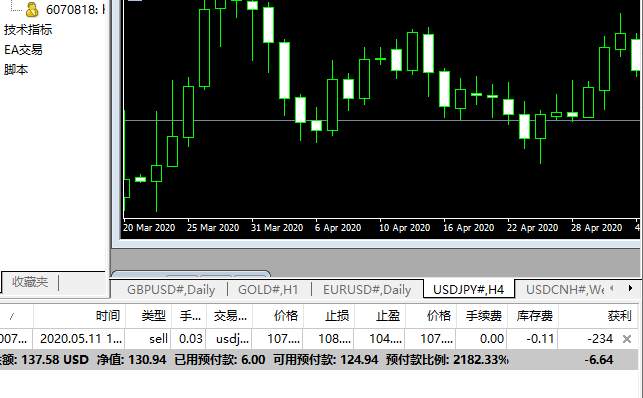Click the 20 Mar 2020 date label
The image size is (643, 398).
[x=149, y=227]
